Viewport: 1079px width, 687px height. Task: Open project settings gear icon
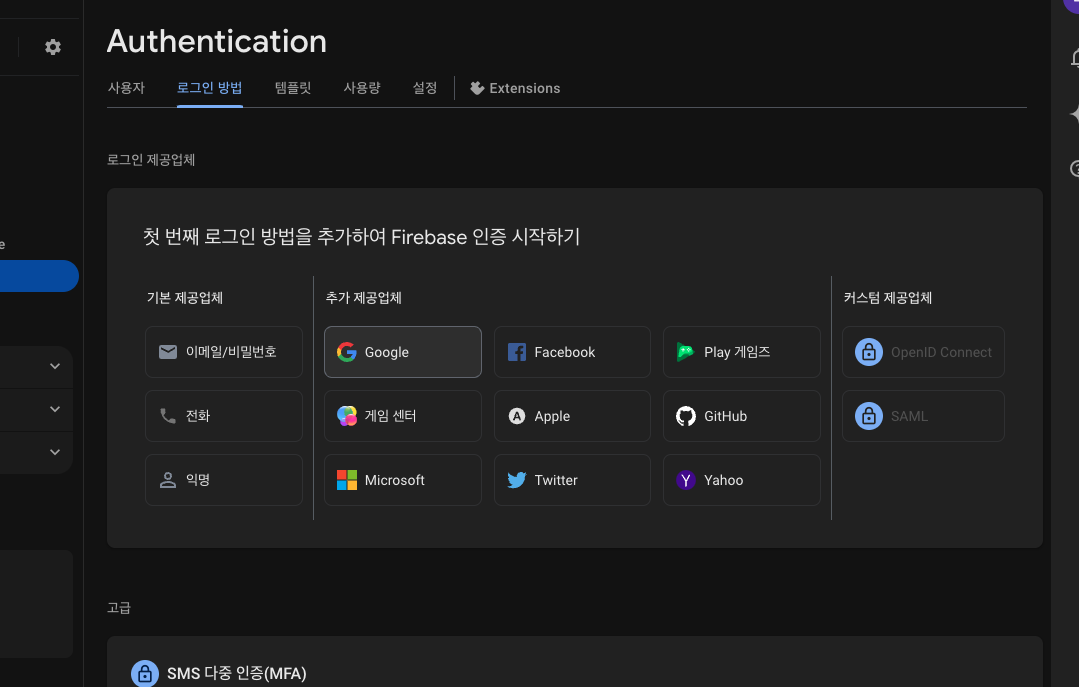coord(53,47)
